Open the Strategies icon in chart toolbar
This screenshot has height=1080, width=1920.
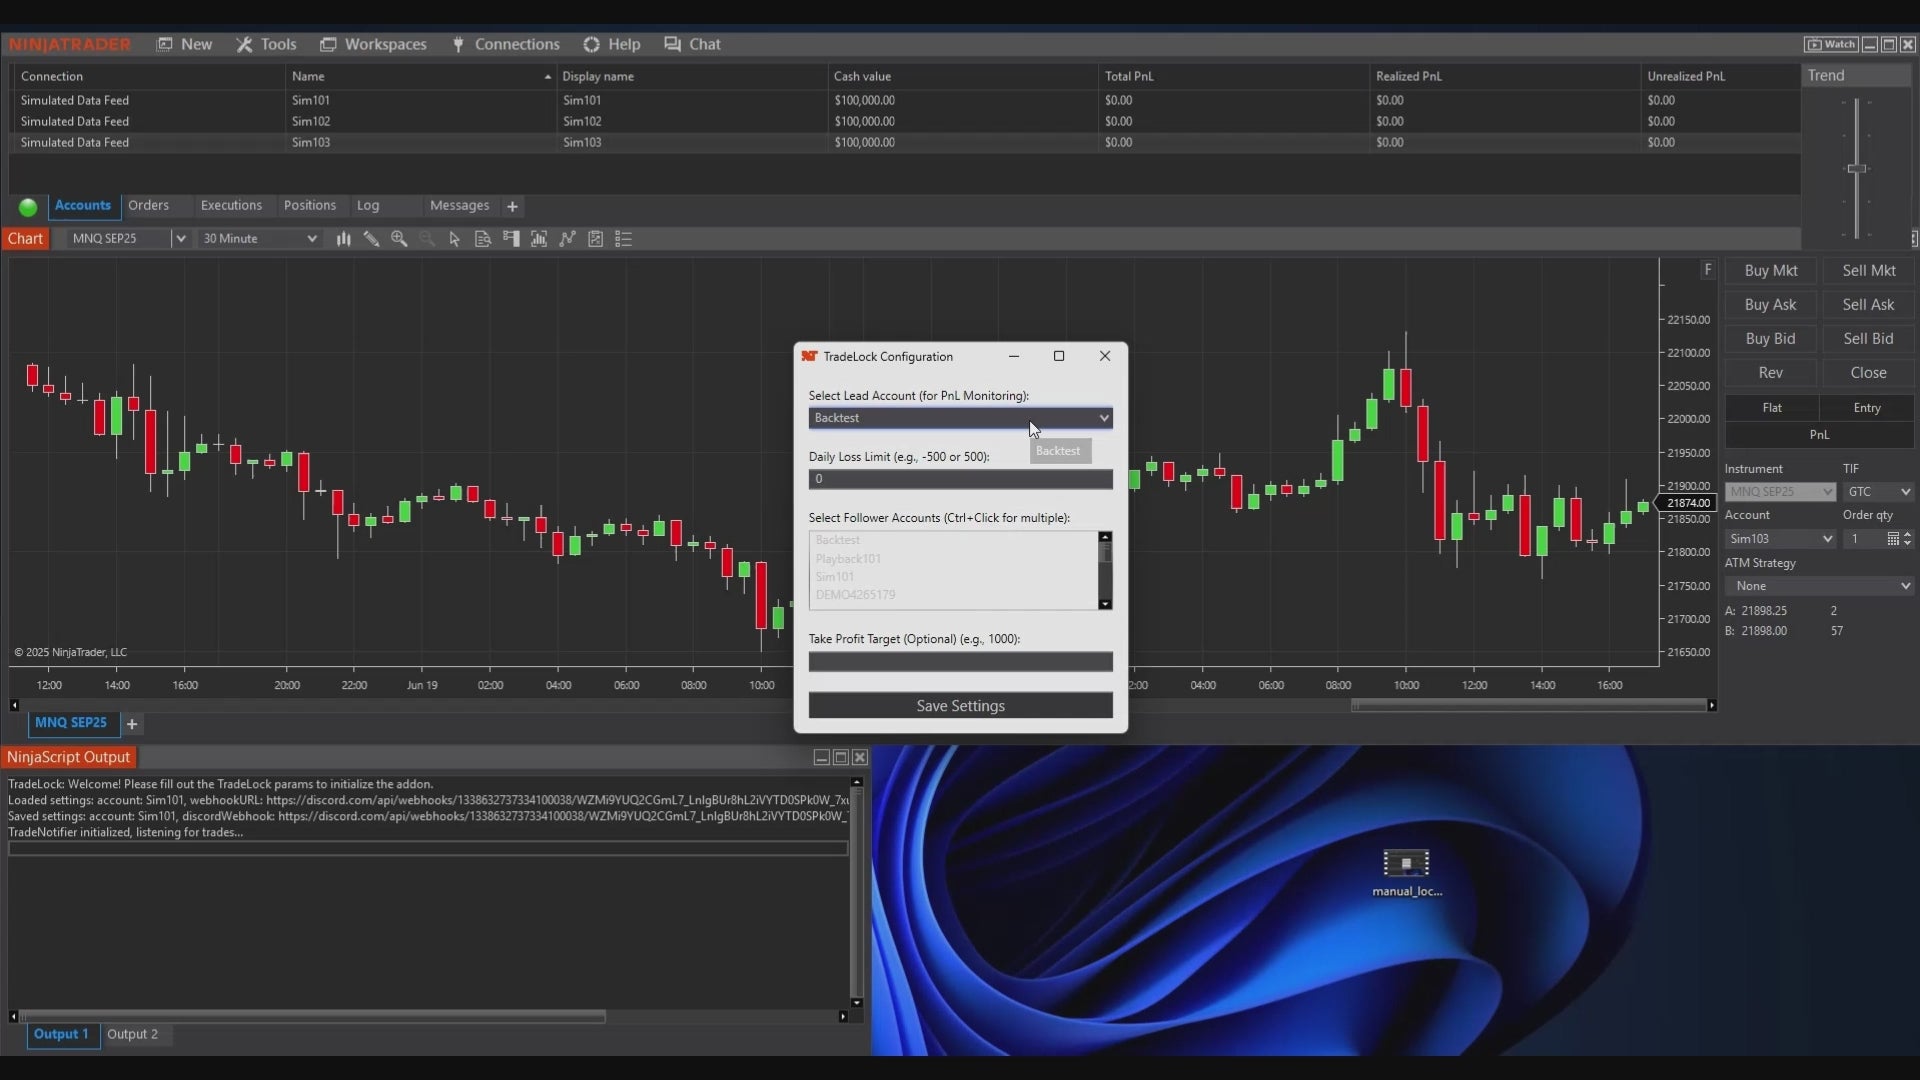coord(595,239)
